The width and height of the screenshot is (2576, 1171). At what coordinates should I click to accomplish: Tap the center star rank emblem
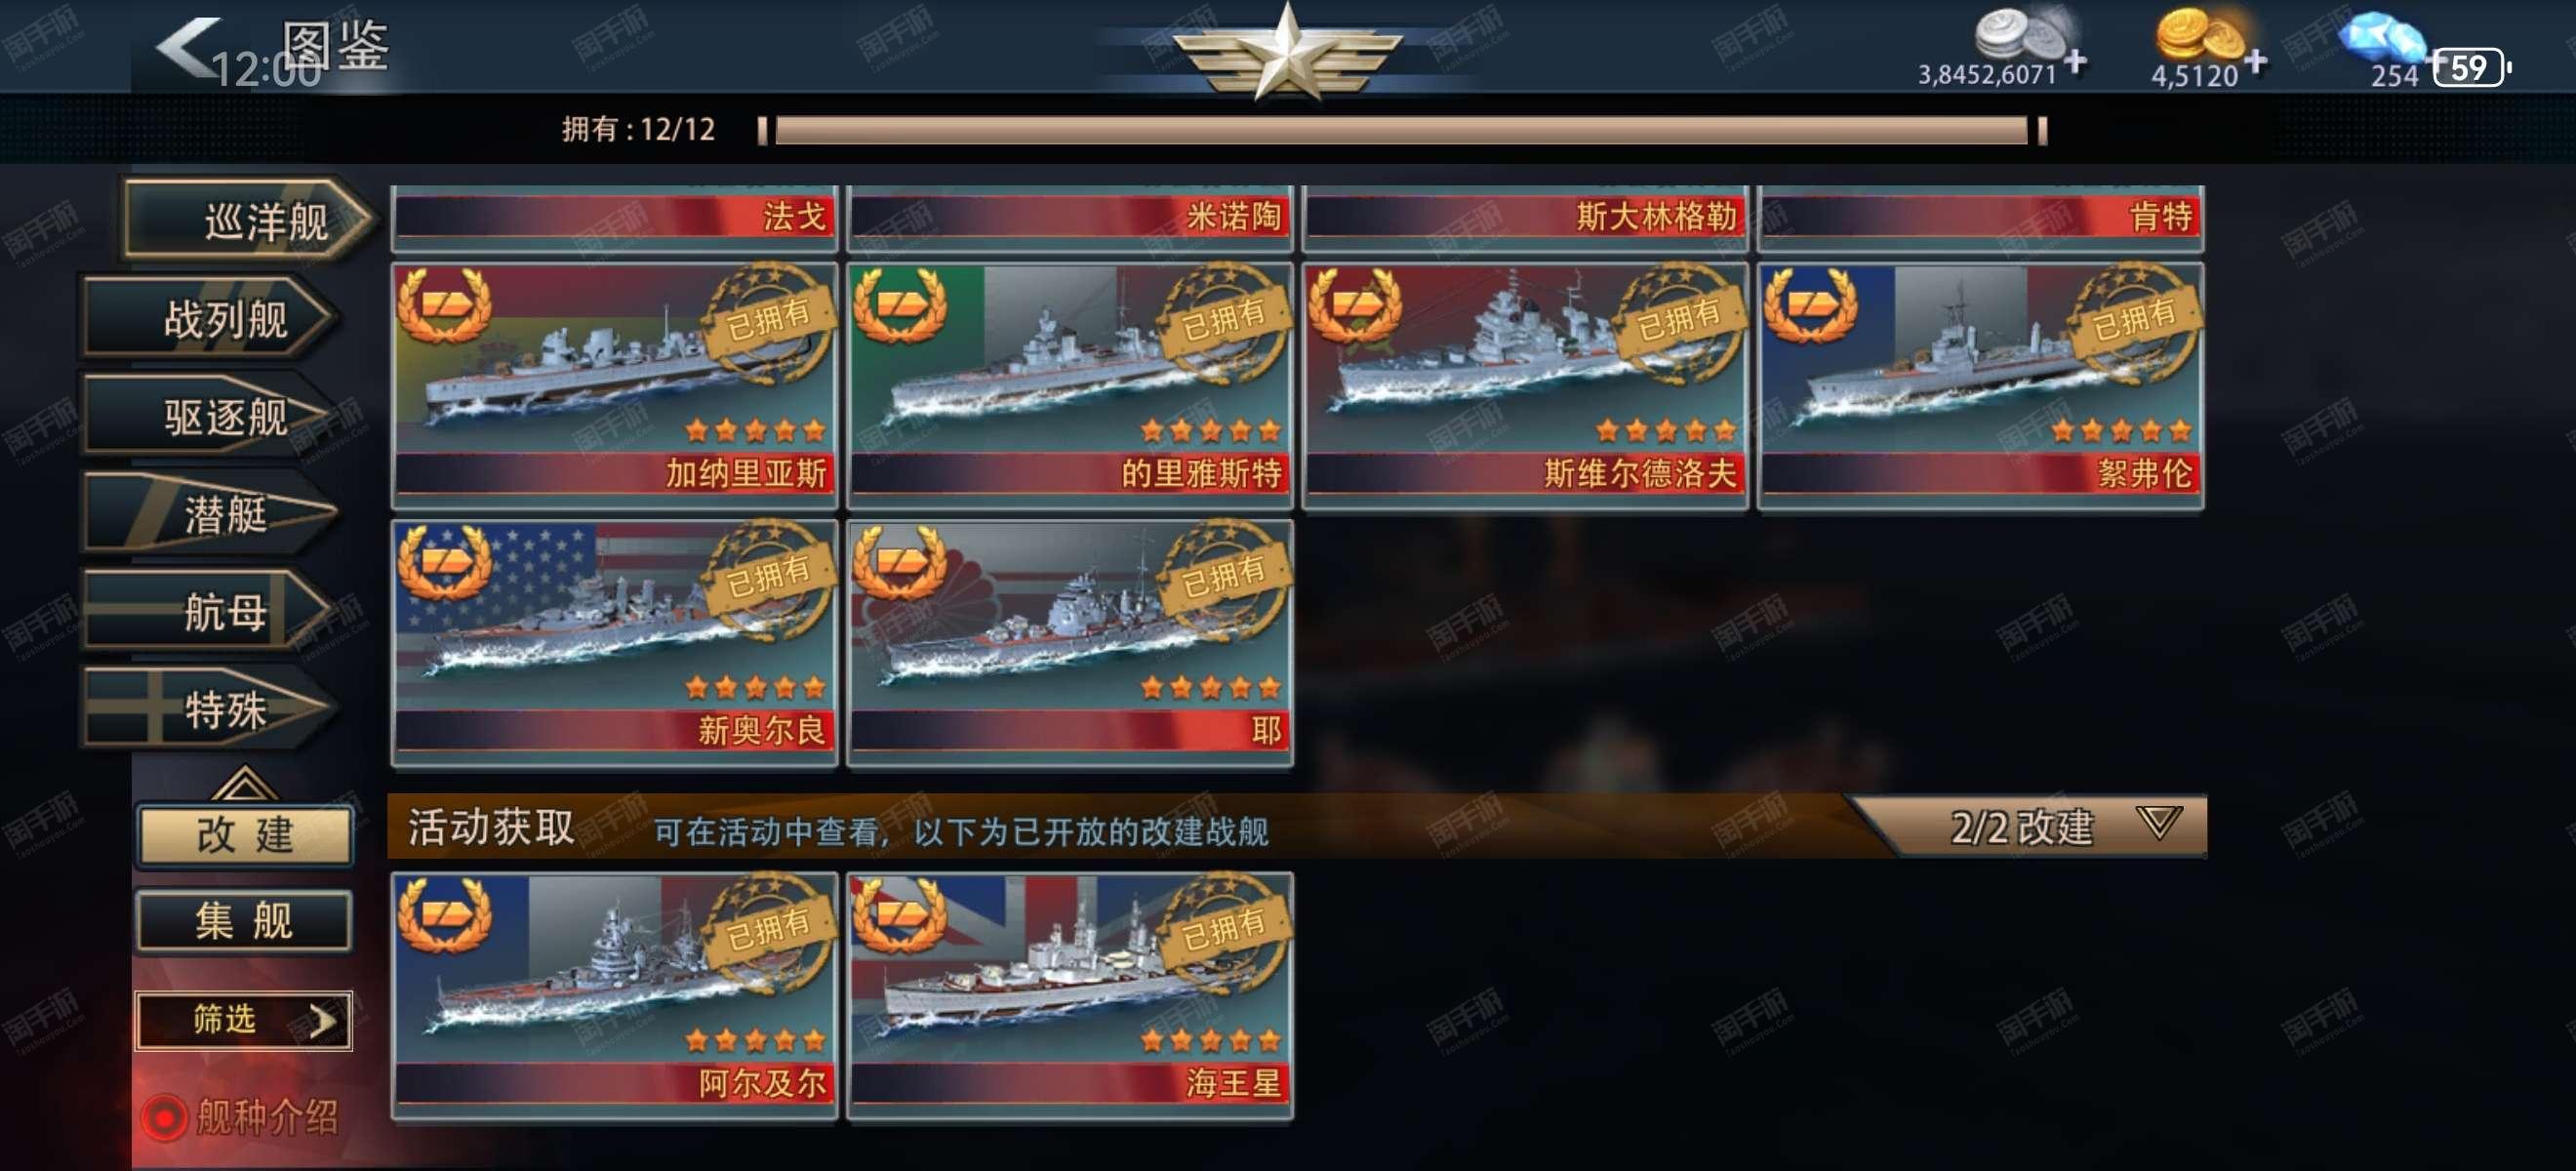[1288, 50]
